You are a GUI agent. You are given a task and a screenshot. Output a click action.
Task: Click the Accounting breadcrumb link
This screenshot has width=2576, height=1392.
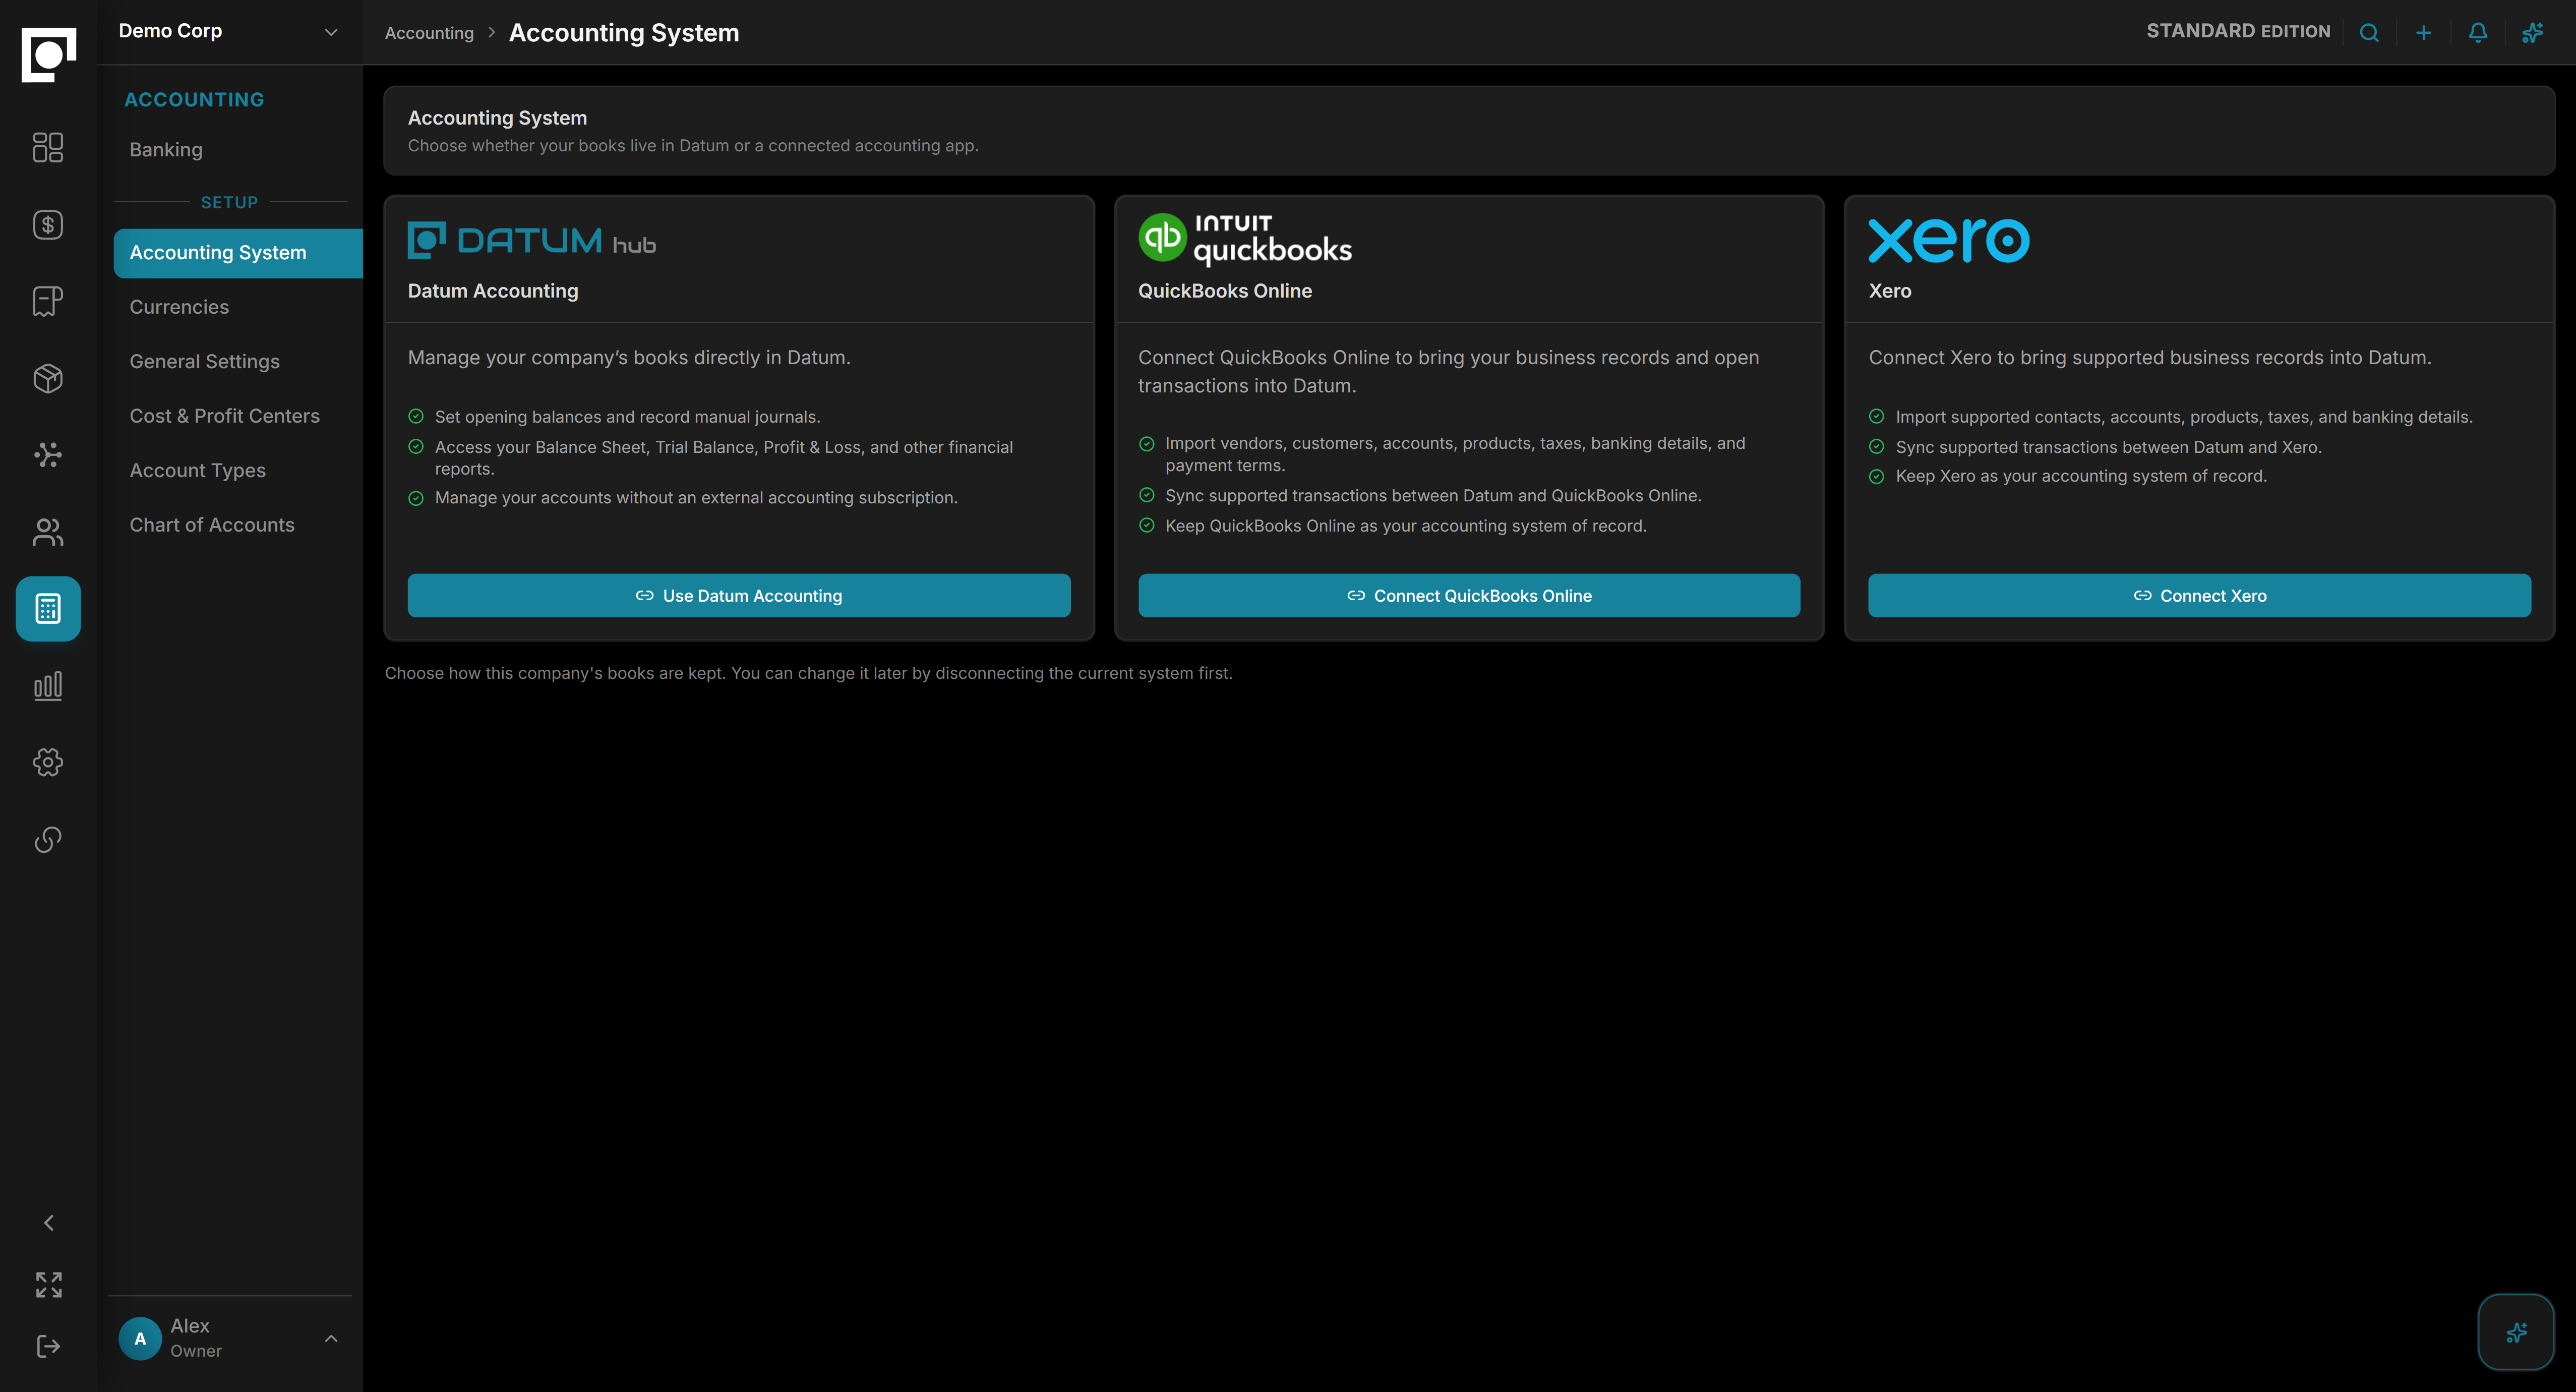point(429,32)
